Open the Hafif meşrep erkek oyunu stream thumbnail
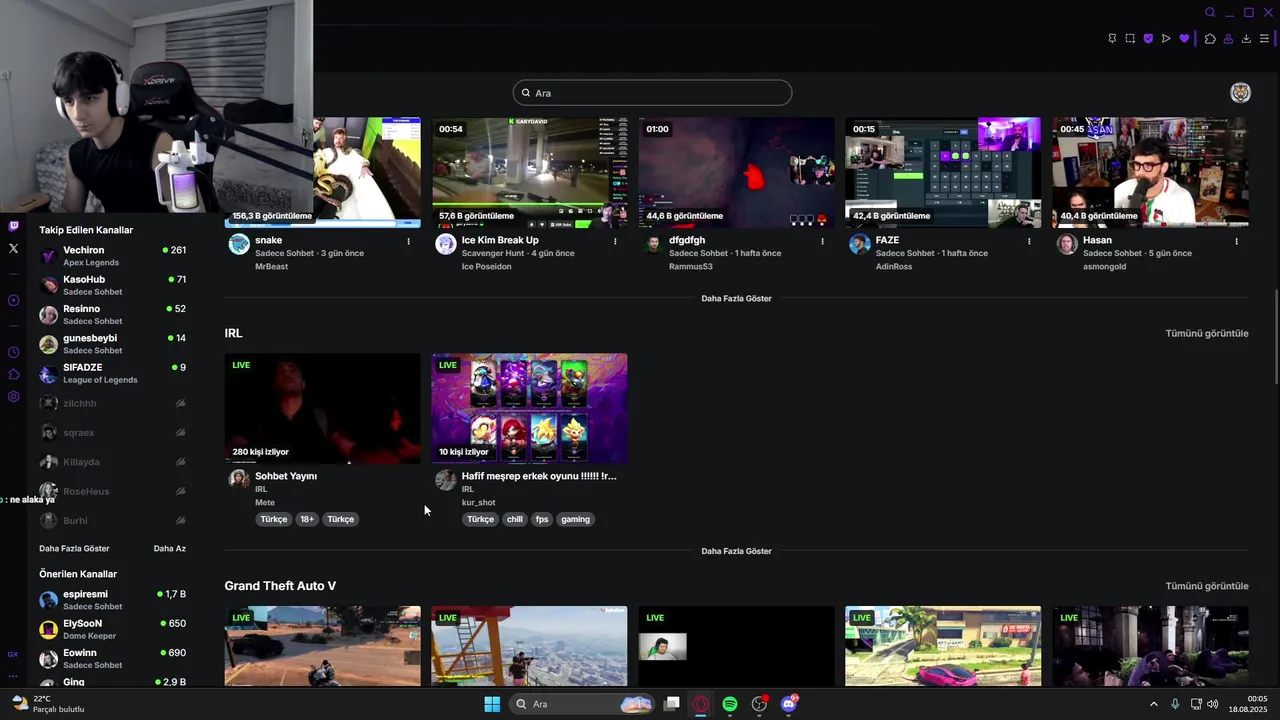Screen dimensions: 1280x720 pyautogui.click(x=529, y=408)
